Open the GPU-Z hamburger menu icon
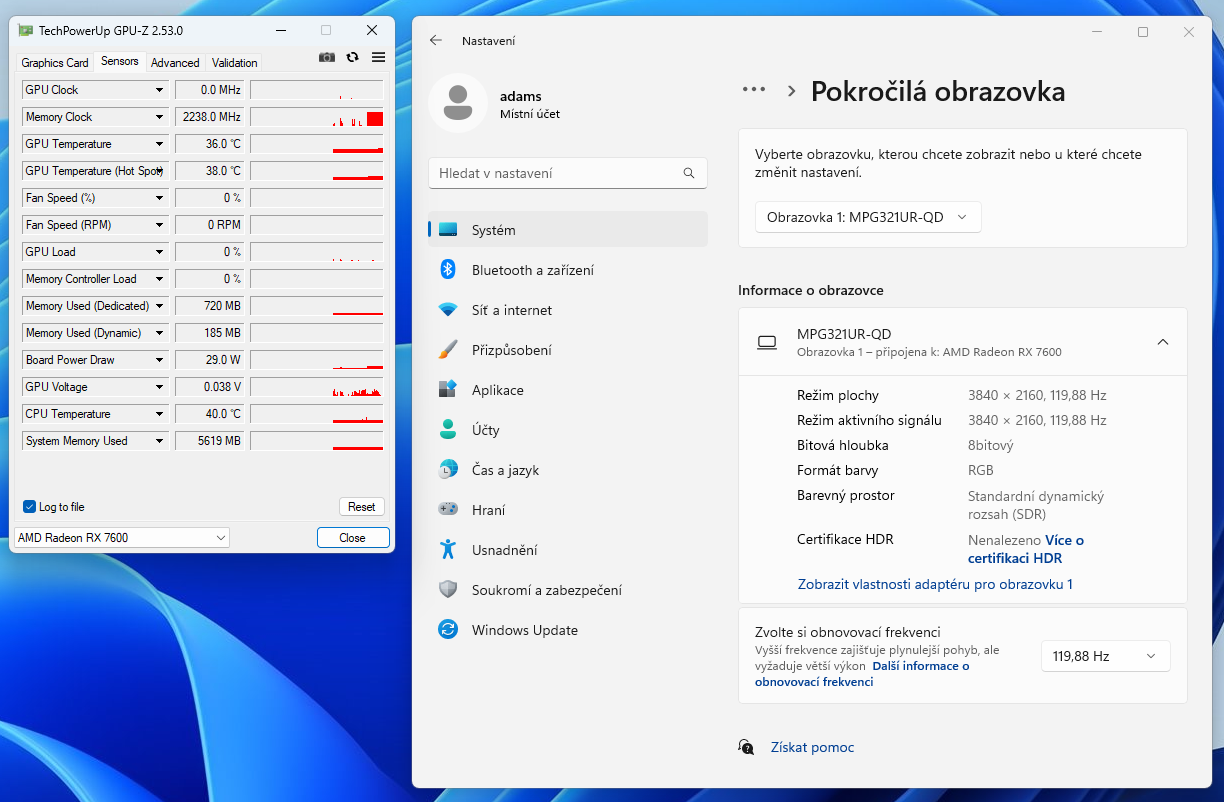 coord(378,57)
